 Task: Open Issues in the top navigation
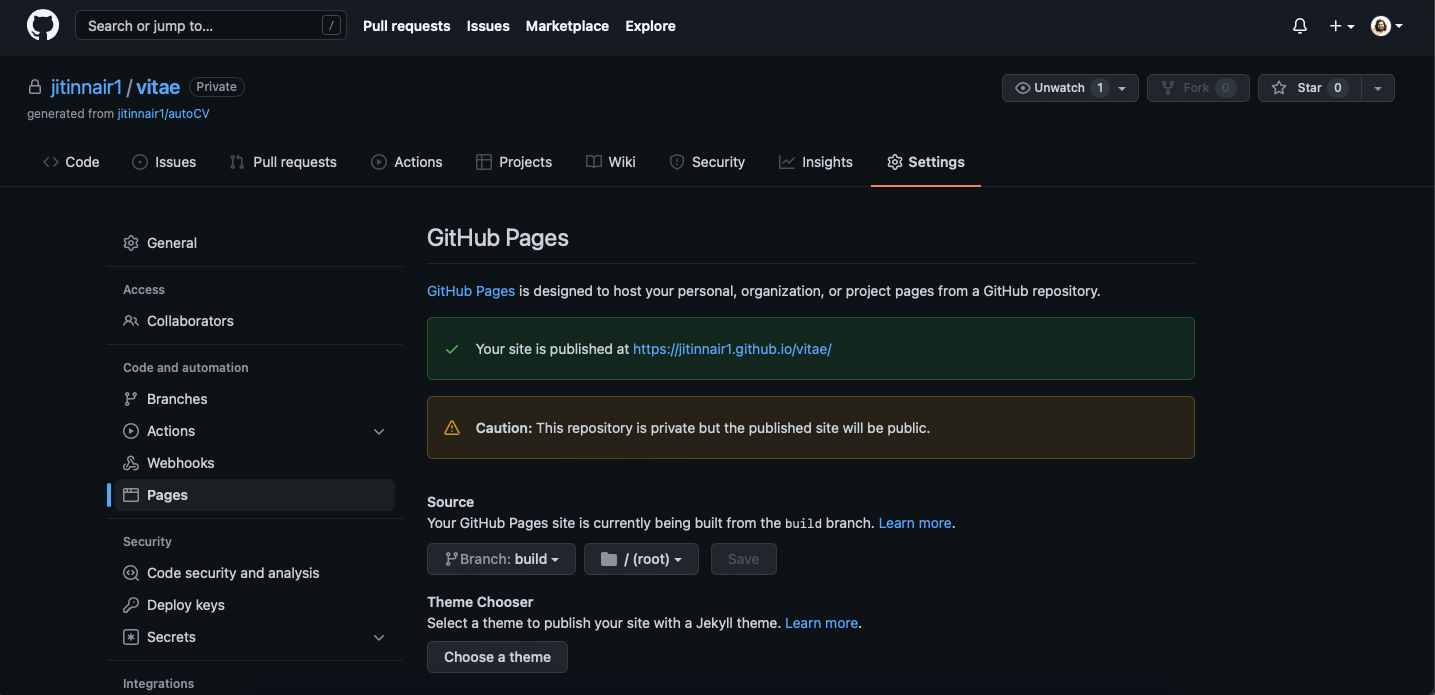click(488, 26)
